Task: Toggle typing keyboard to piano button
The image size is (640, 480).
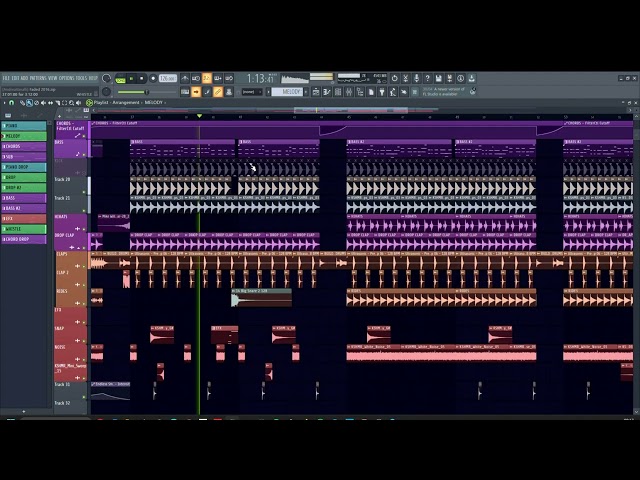Action: (185, 92)
